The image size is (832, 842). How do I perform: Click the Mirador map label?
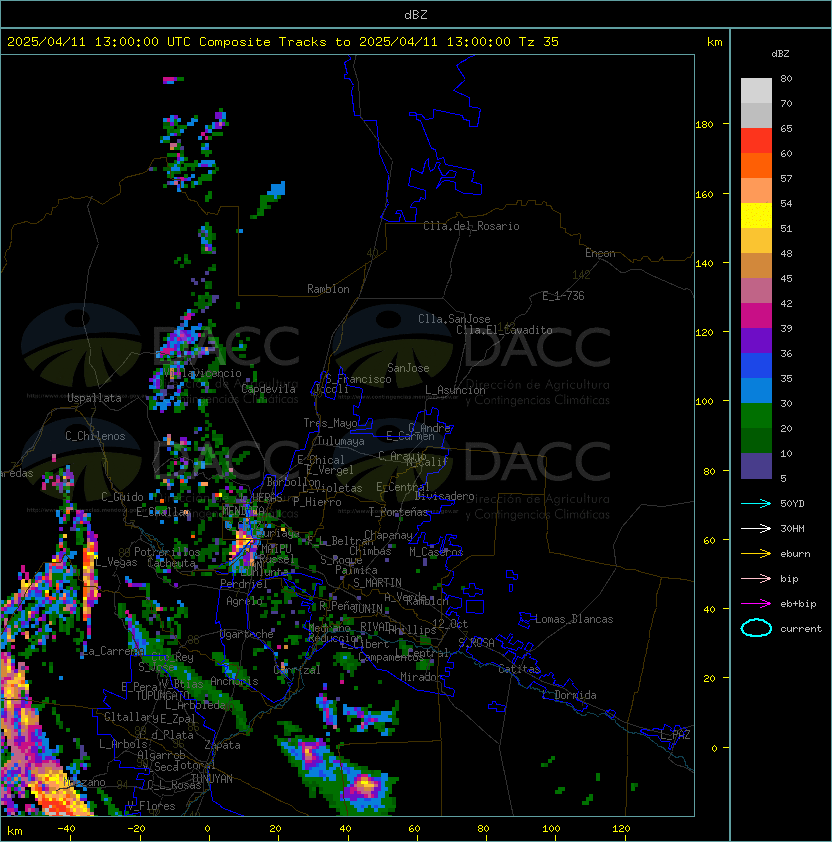[x=422, y=677]
